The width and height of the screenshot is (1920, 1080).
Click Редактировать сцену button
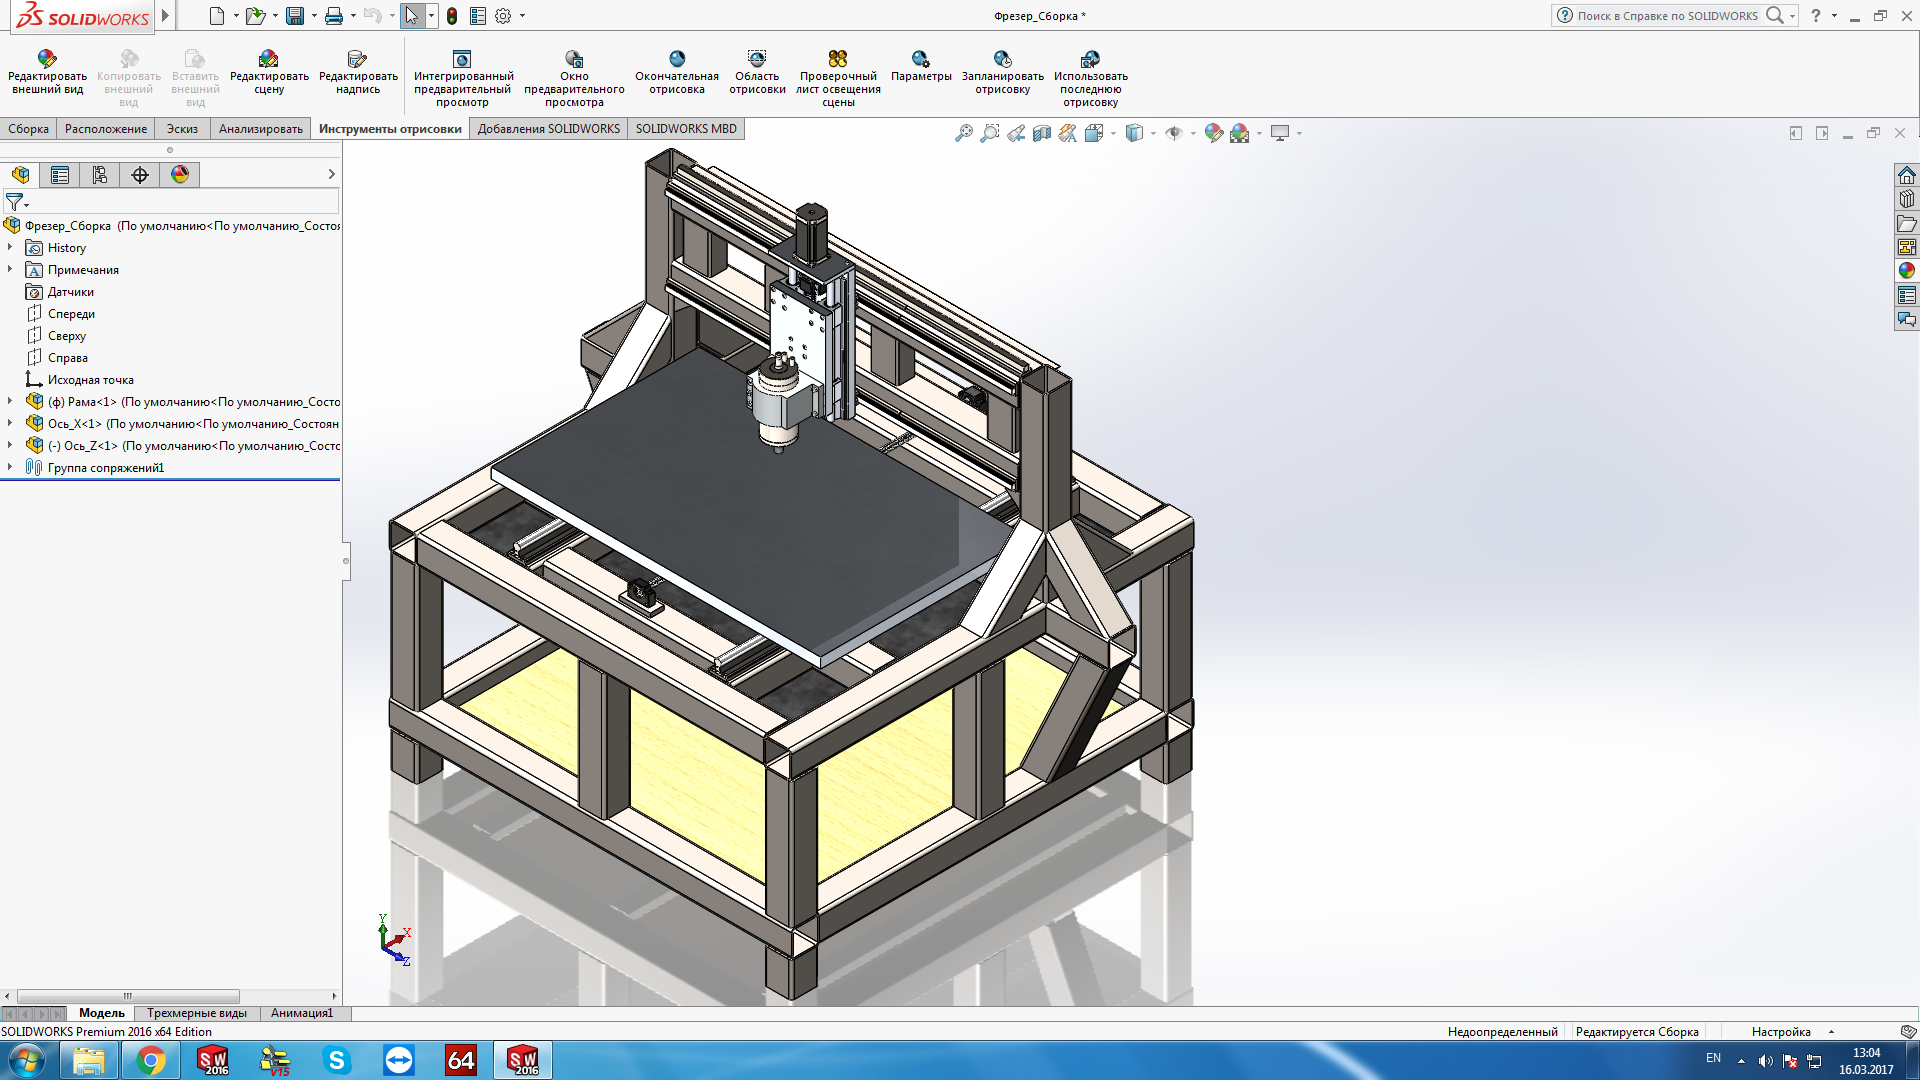click(269, 73)
